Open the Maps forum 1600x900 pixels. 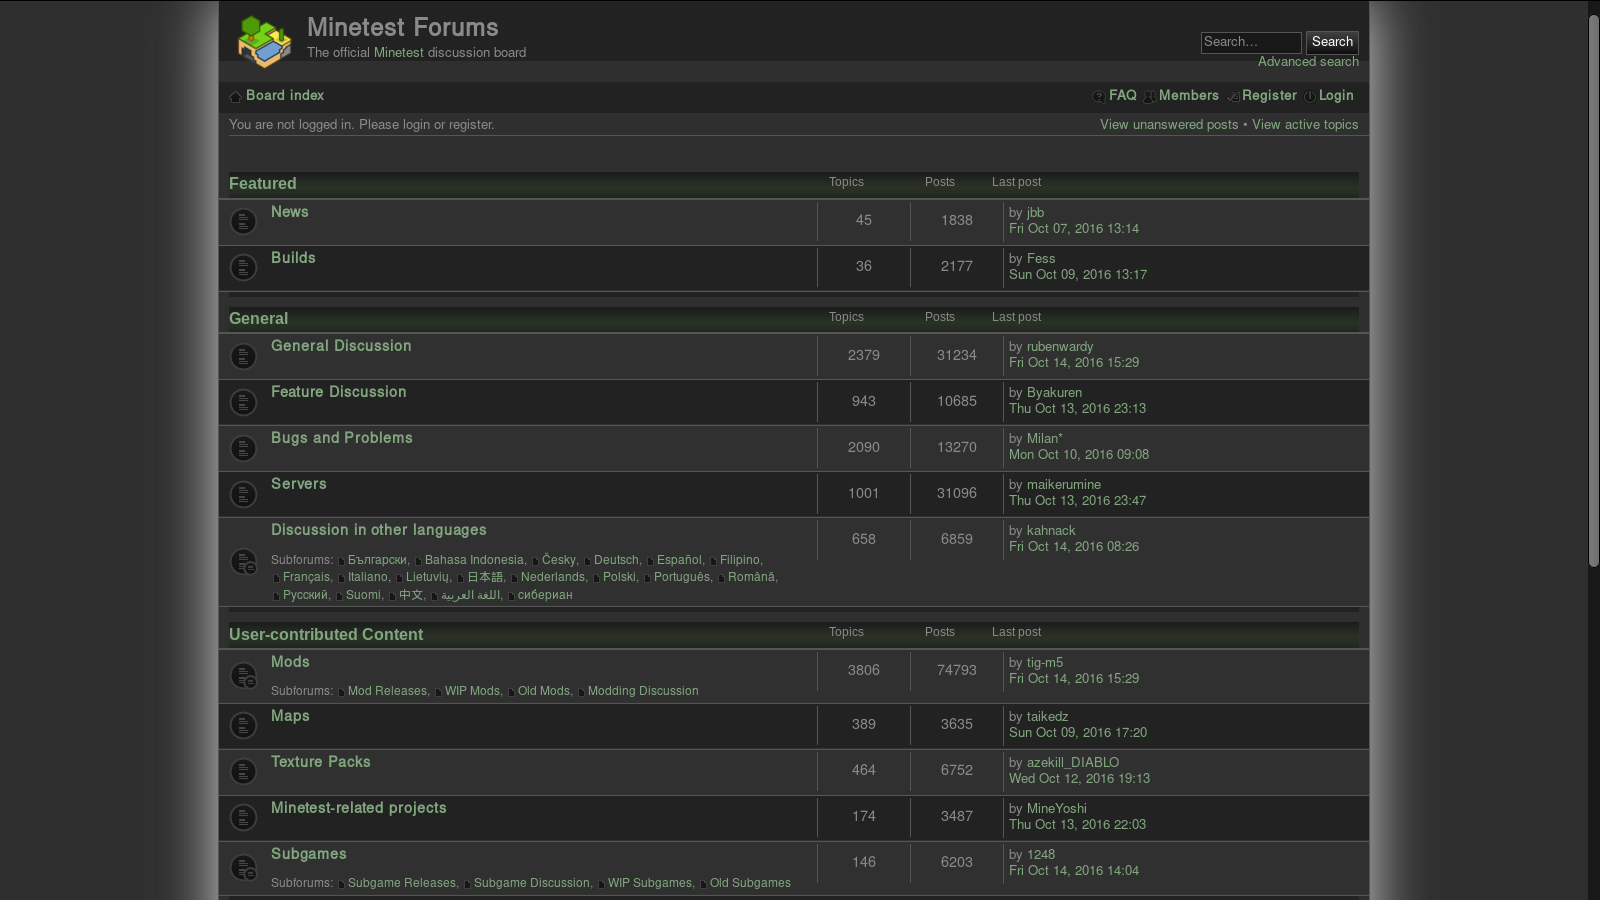coord(290,716)
